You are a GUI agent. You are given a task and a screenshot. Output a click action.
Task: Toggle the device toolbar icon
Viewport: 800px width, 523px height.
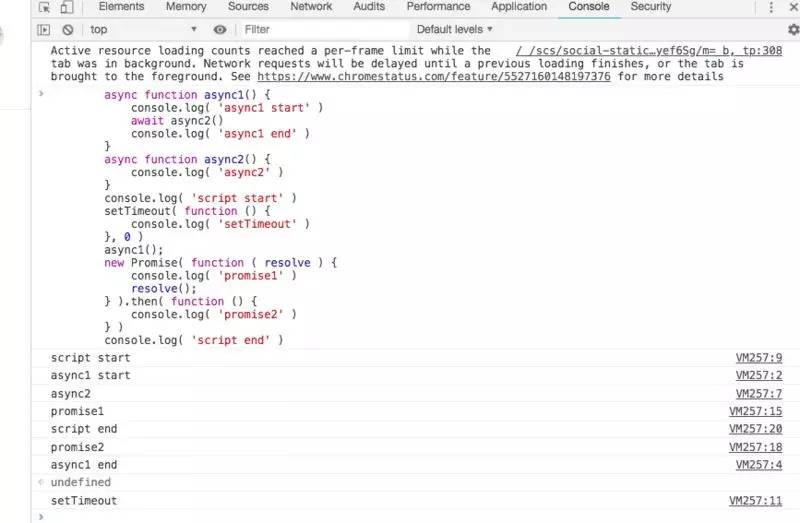66,7
